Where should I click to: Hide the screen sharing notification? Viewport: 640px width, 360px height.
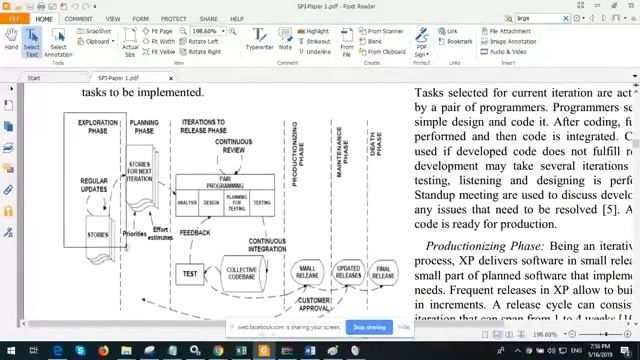click(x=403, y=327)
